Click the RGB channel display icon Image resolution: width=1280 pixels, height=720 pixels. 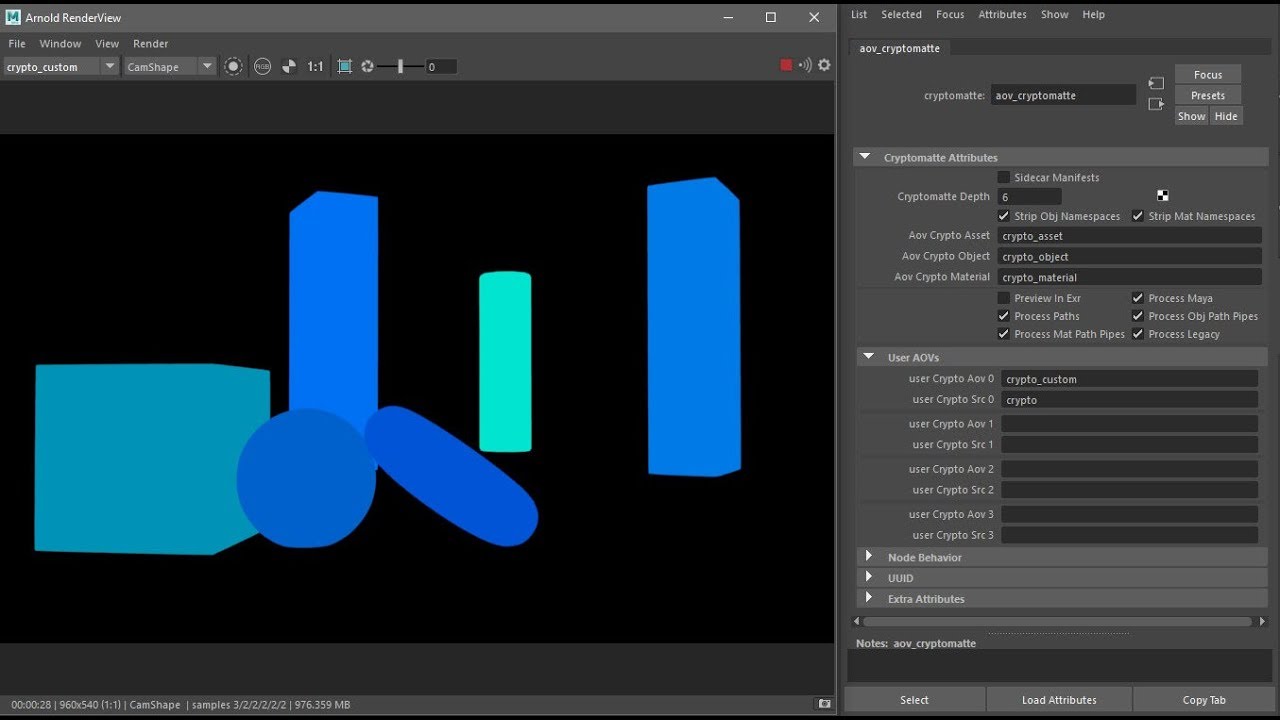pos(262,66)
